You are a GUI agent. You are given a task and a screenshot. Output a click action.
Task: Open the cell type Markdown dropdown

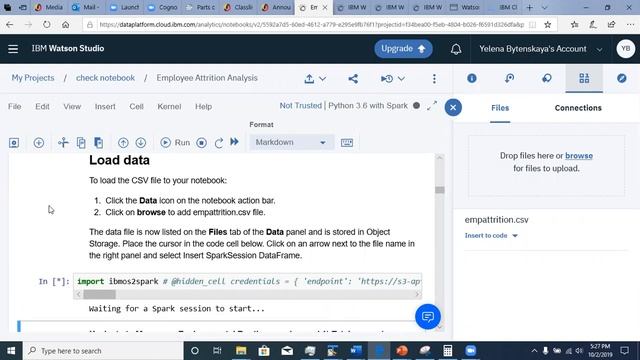(x=291, y=142)
